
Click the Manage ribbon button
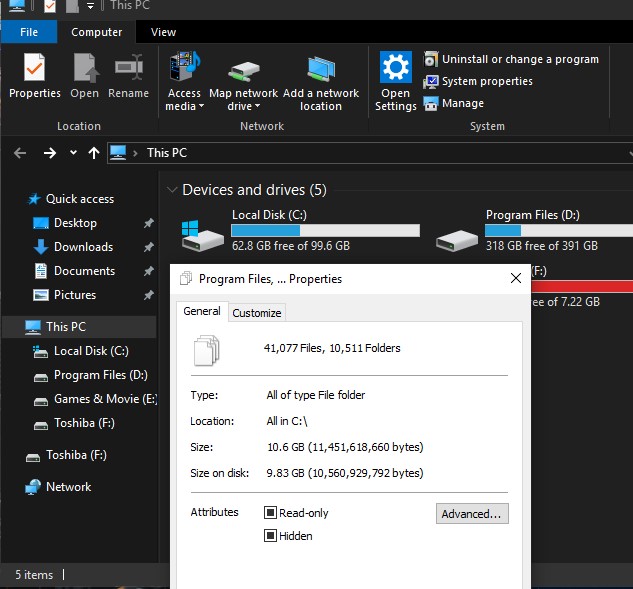(453, 103)
